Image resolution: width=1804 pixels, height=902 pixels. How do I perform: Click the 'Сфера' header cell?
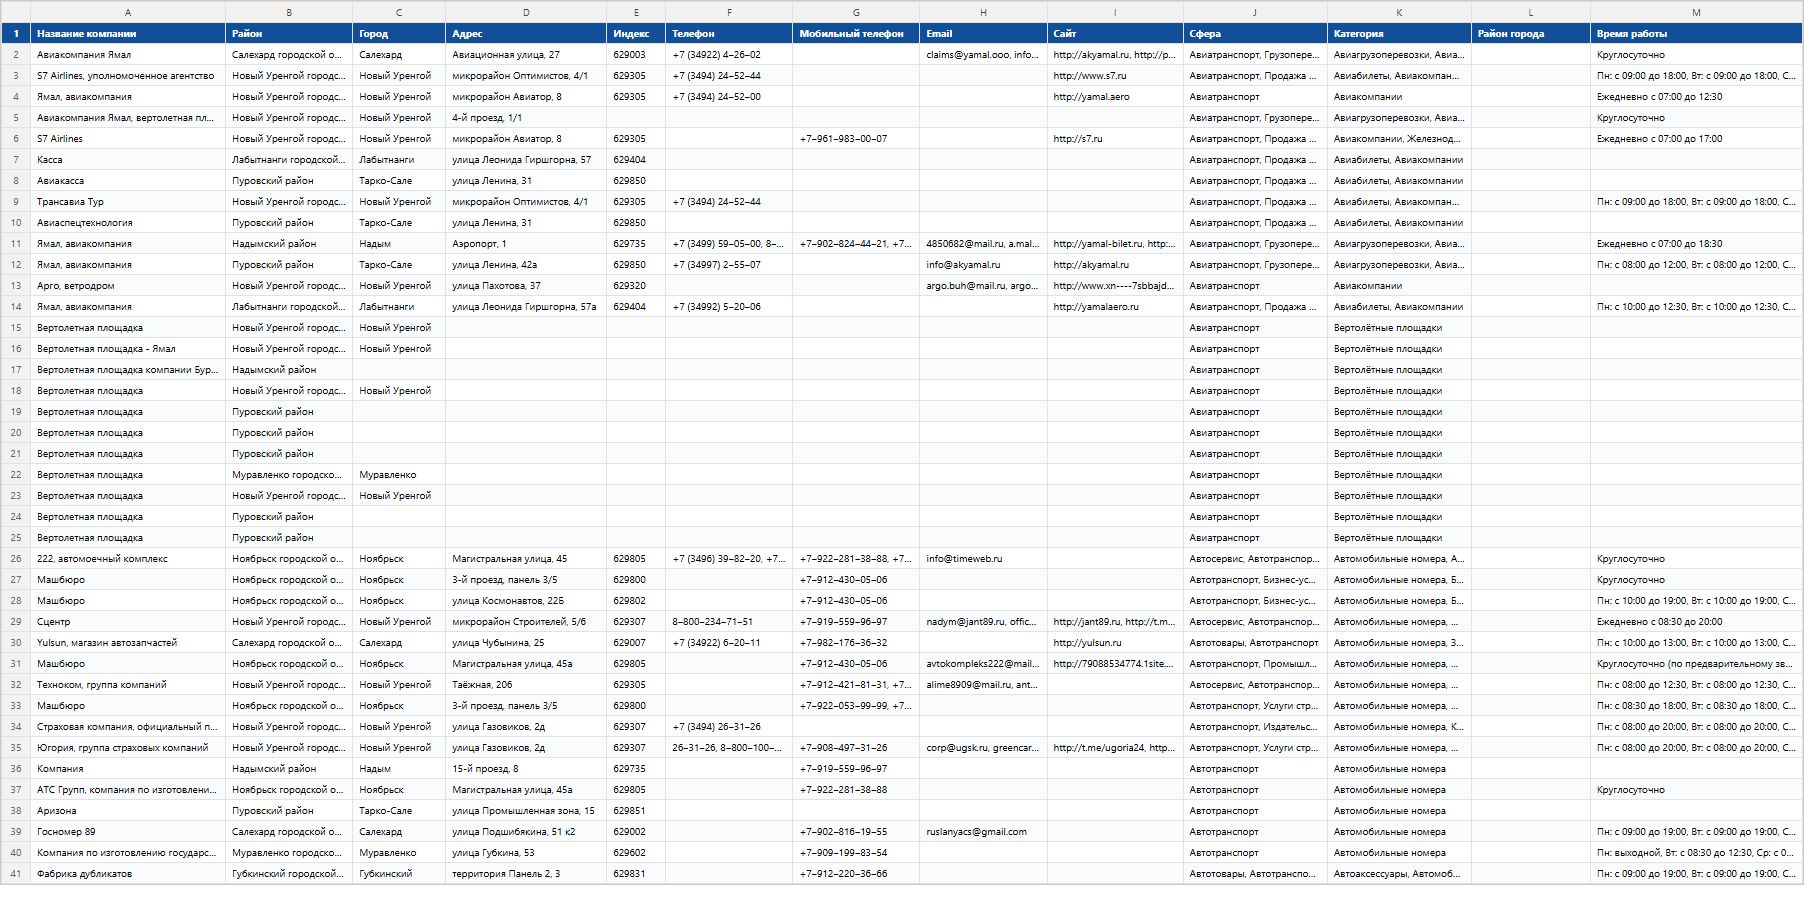click(x=1255, y=33)
